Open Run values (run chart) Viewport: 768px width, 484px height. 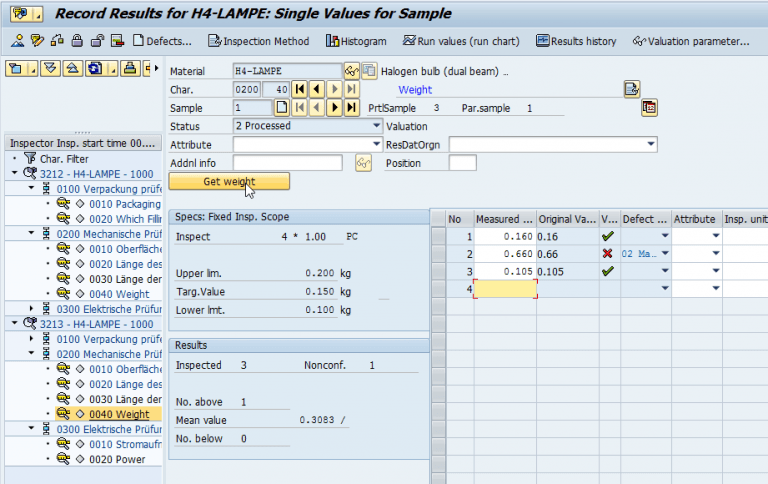461,41
